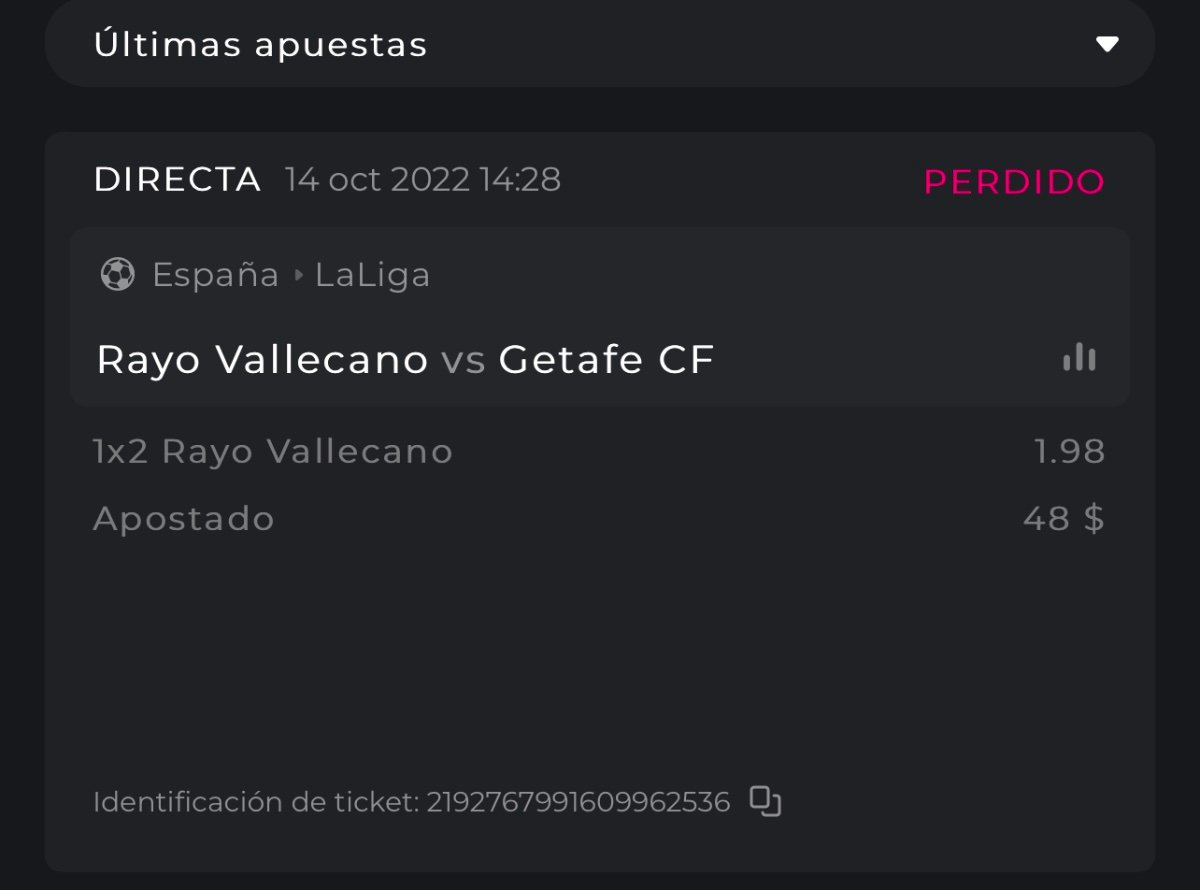Select the 1x2 Rayo Vallecano selection
Viewport: 1200px width, 890px height.
pyautogui.click(x=273, y=452)
